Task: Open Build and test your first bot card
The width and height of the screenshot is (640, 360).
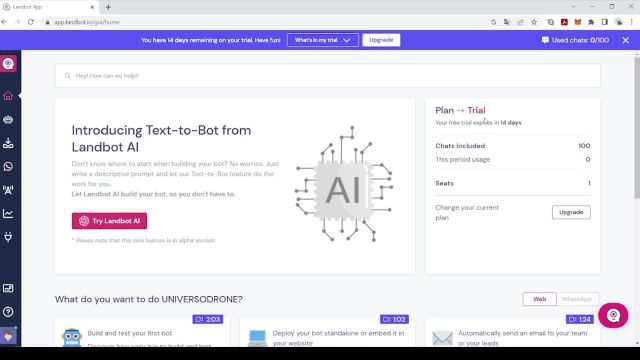Action: coord(142,333)
